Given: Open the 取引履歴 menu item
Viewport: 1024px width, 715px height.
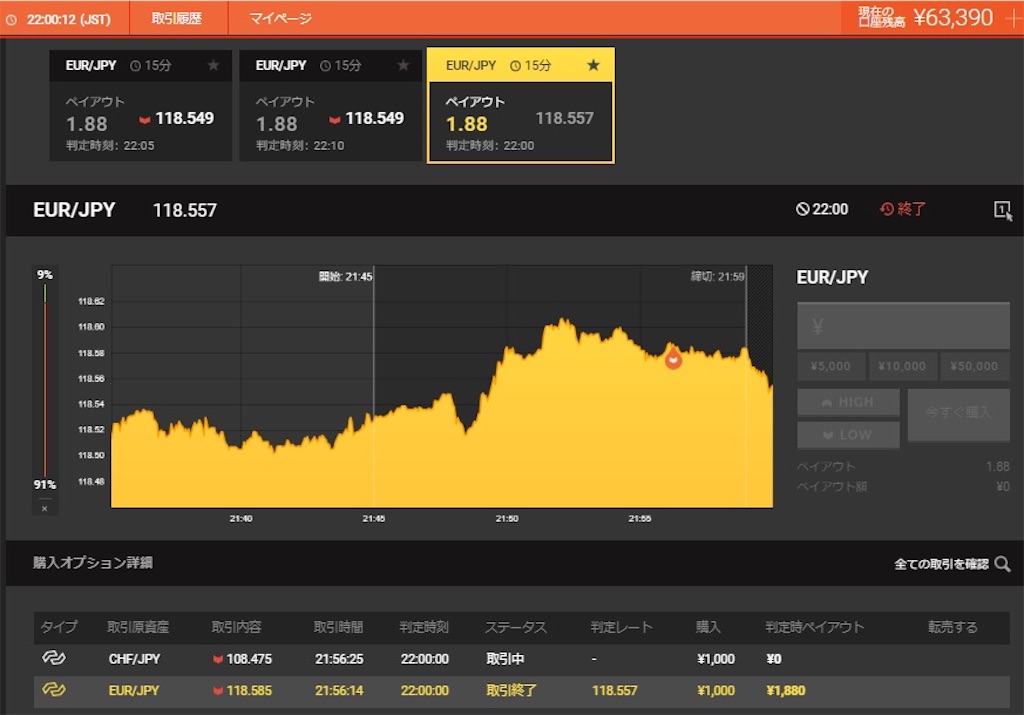Looking at the screenshot, I should 176,18.
